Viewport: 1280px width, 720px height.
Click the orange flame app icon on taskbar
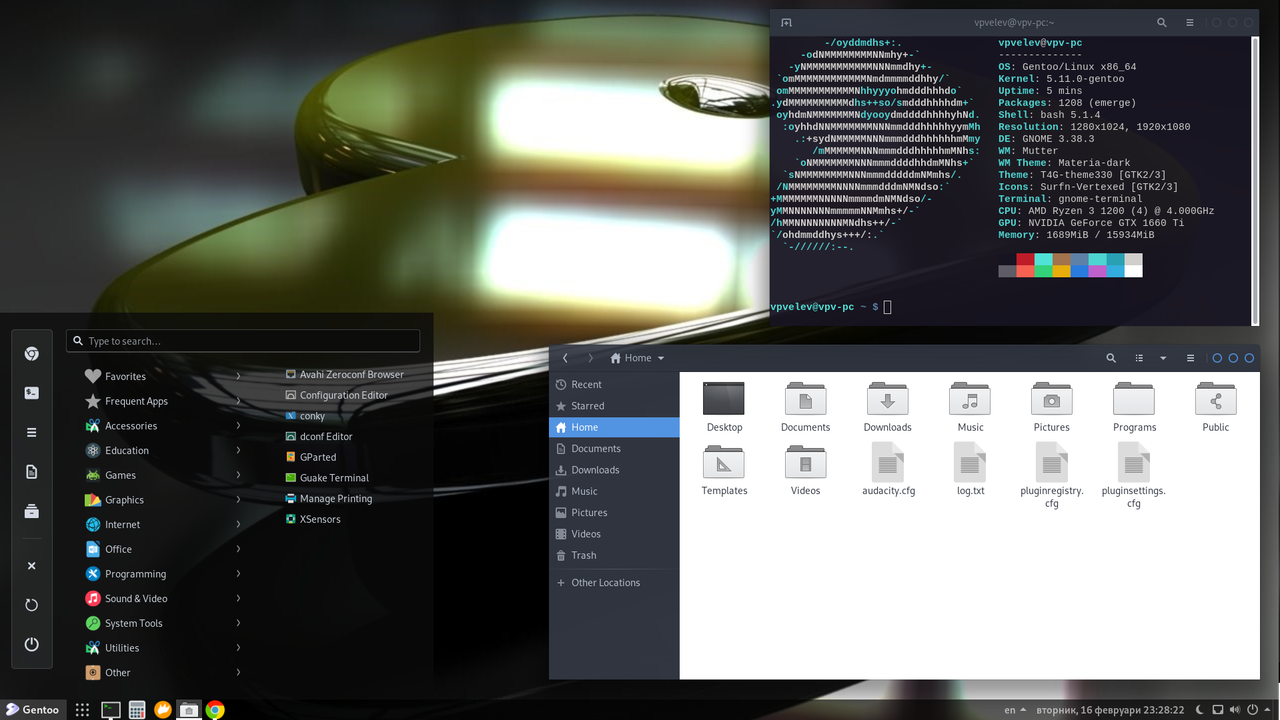coord(163,710)
